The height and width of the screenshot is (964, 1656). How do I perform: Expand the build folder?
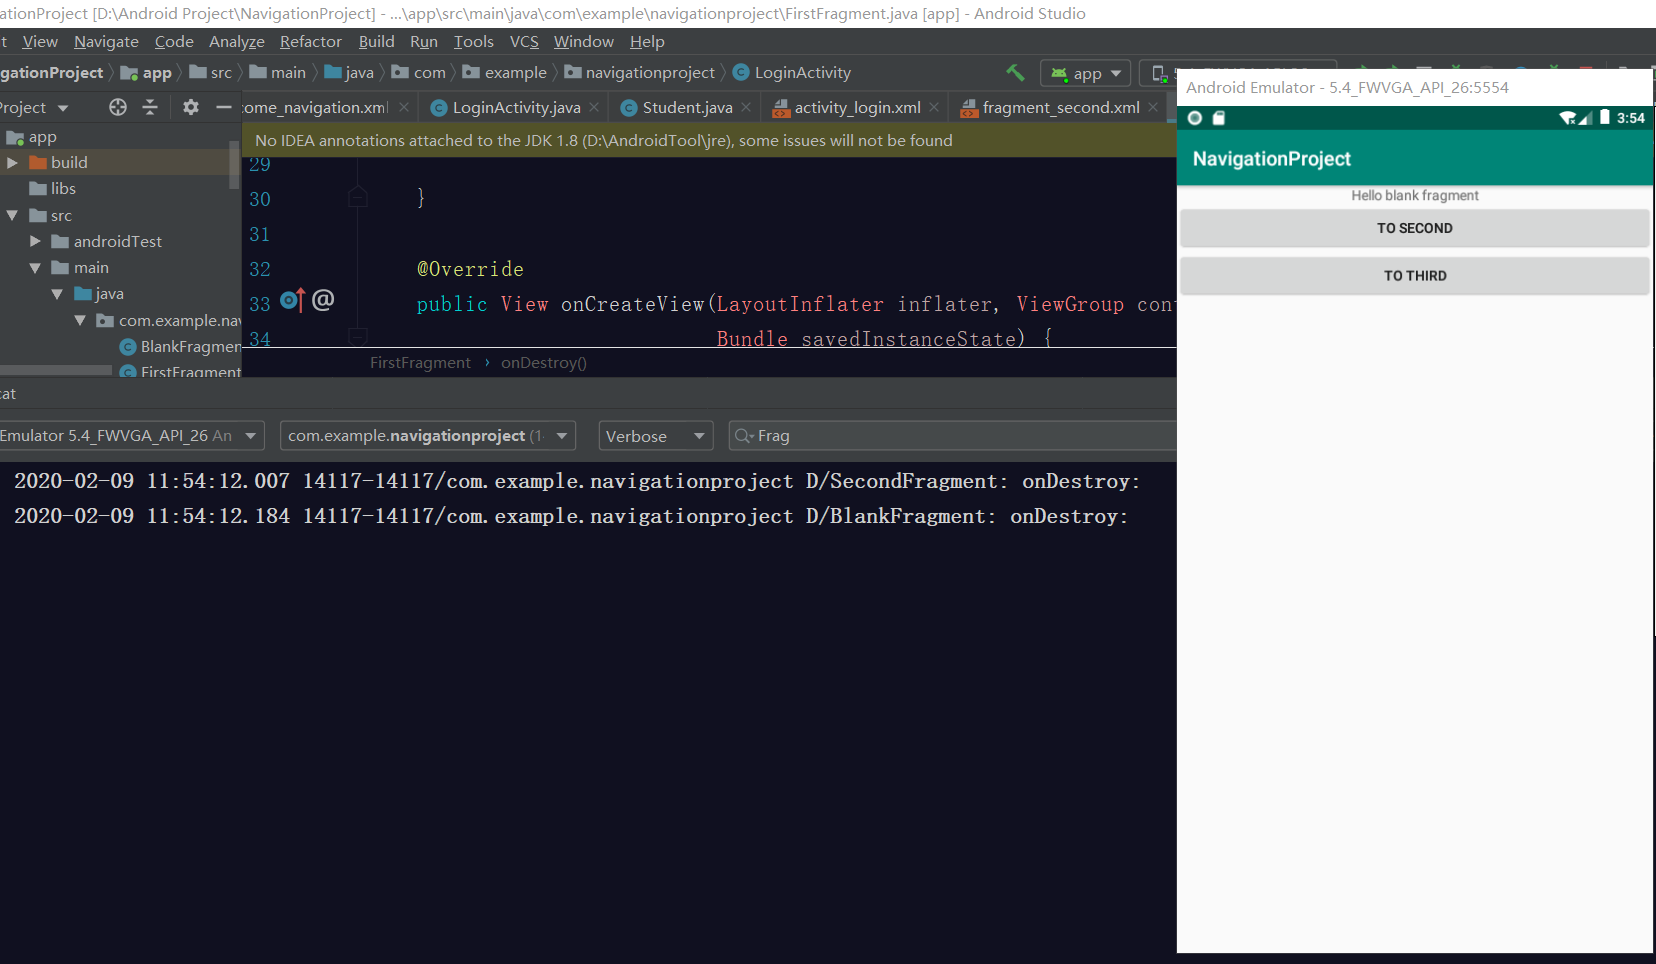pyautogui.click(x=12, y=162)
